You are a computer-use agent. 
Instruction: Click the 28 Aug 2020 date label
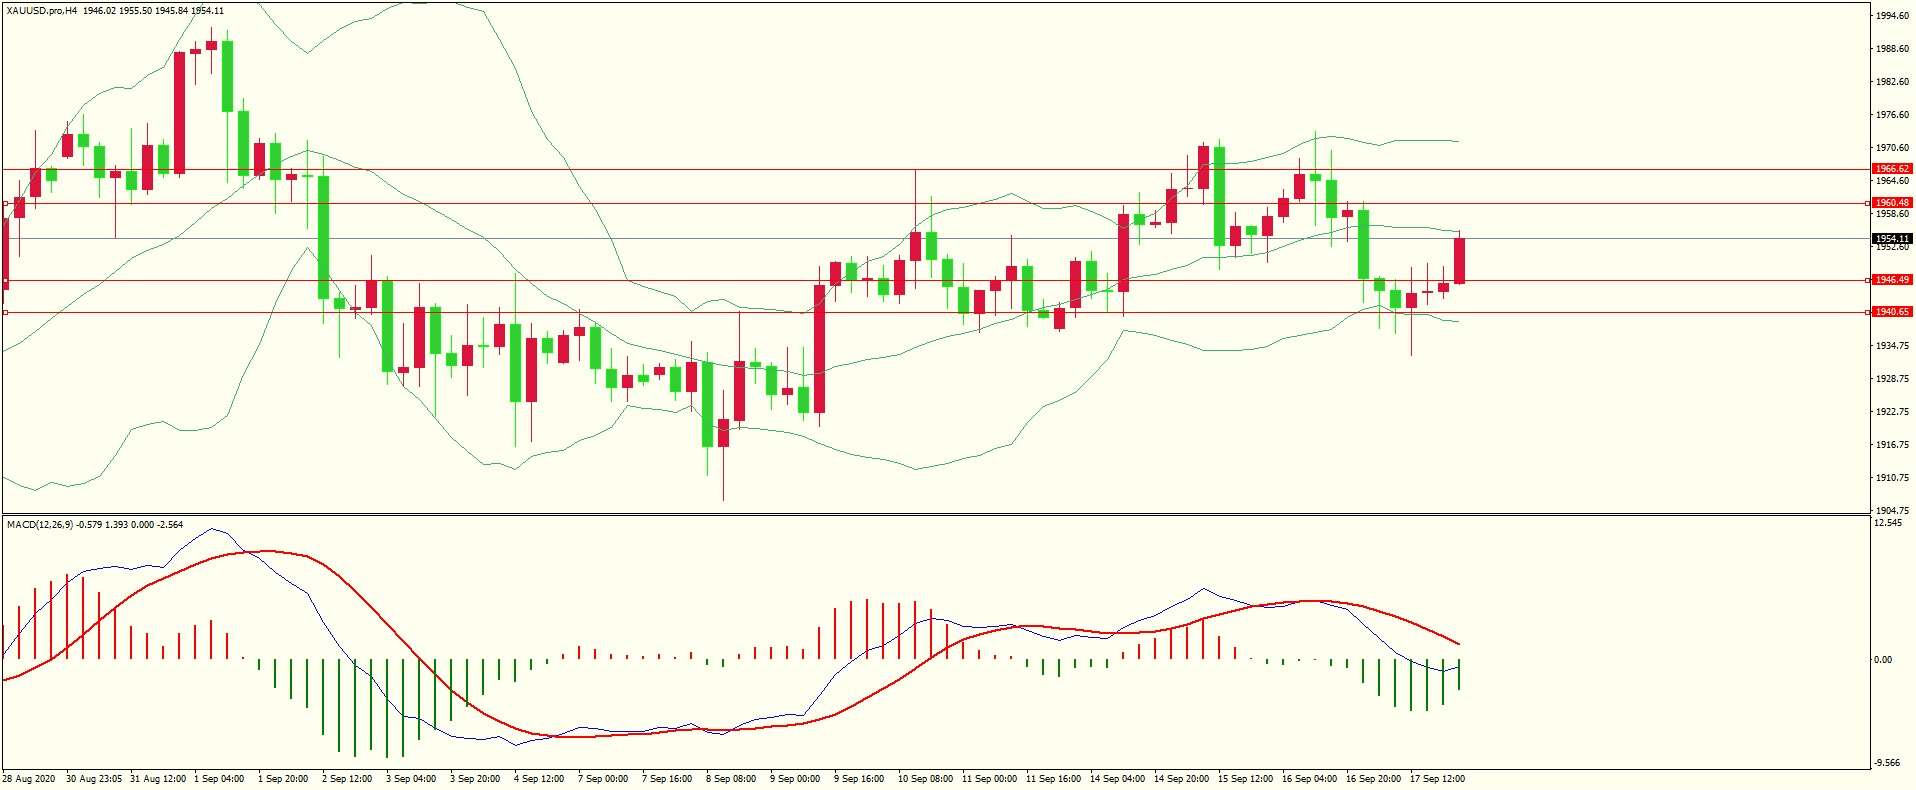29,778
